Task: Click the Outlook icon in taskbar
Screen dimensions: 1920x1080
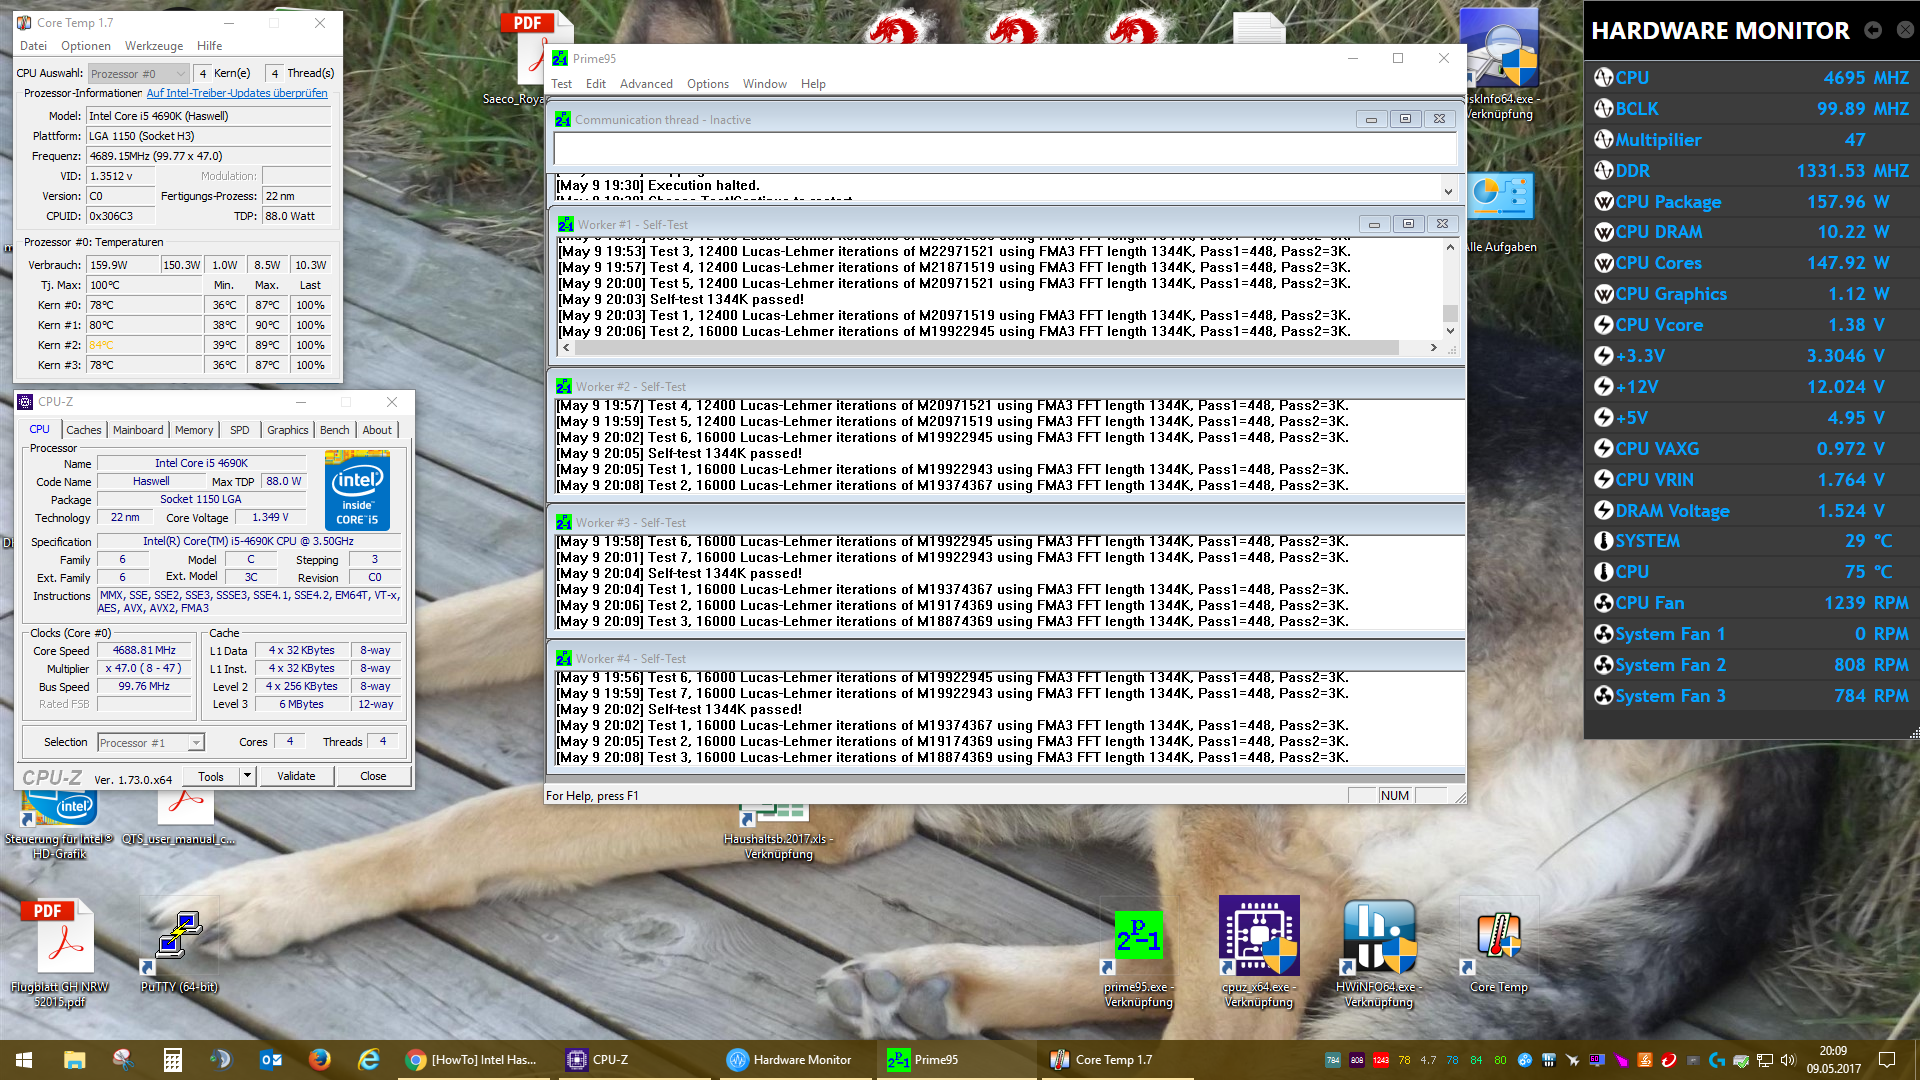Action: (271, 1059)
